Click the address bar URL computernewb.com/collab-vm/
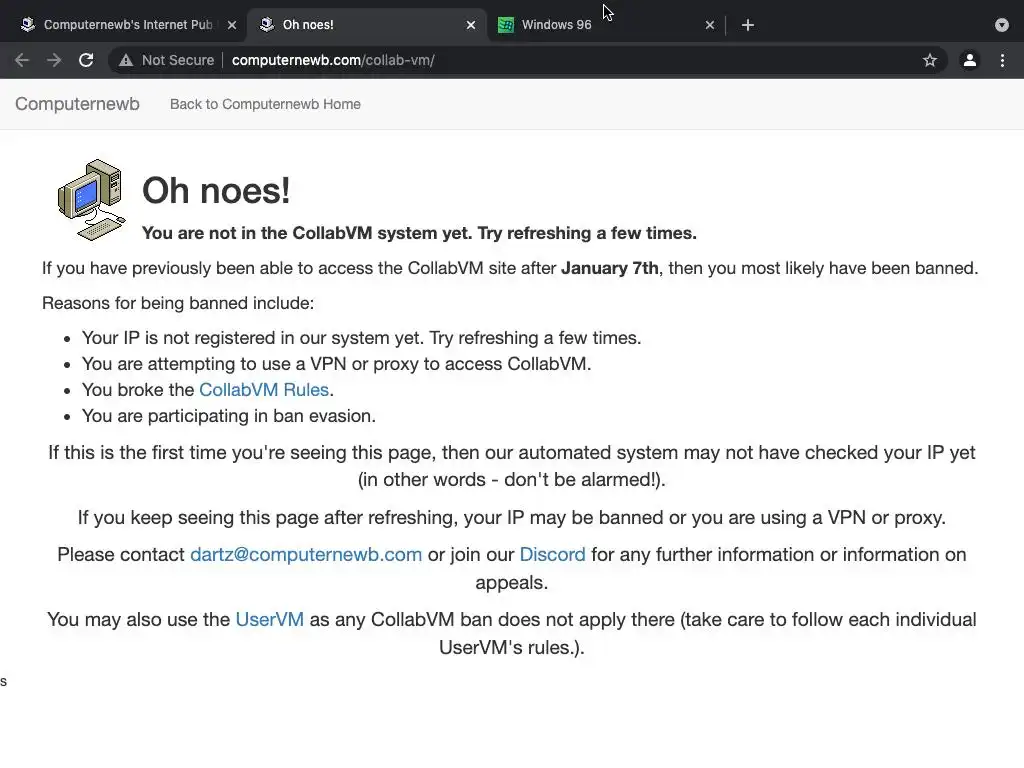This screenshot has height=768, width=1024. (333, 60)
